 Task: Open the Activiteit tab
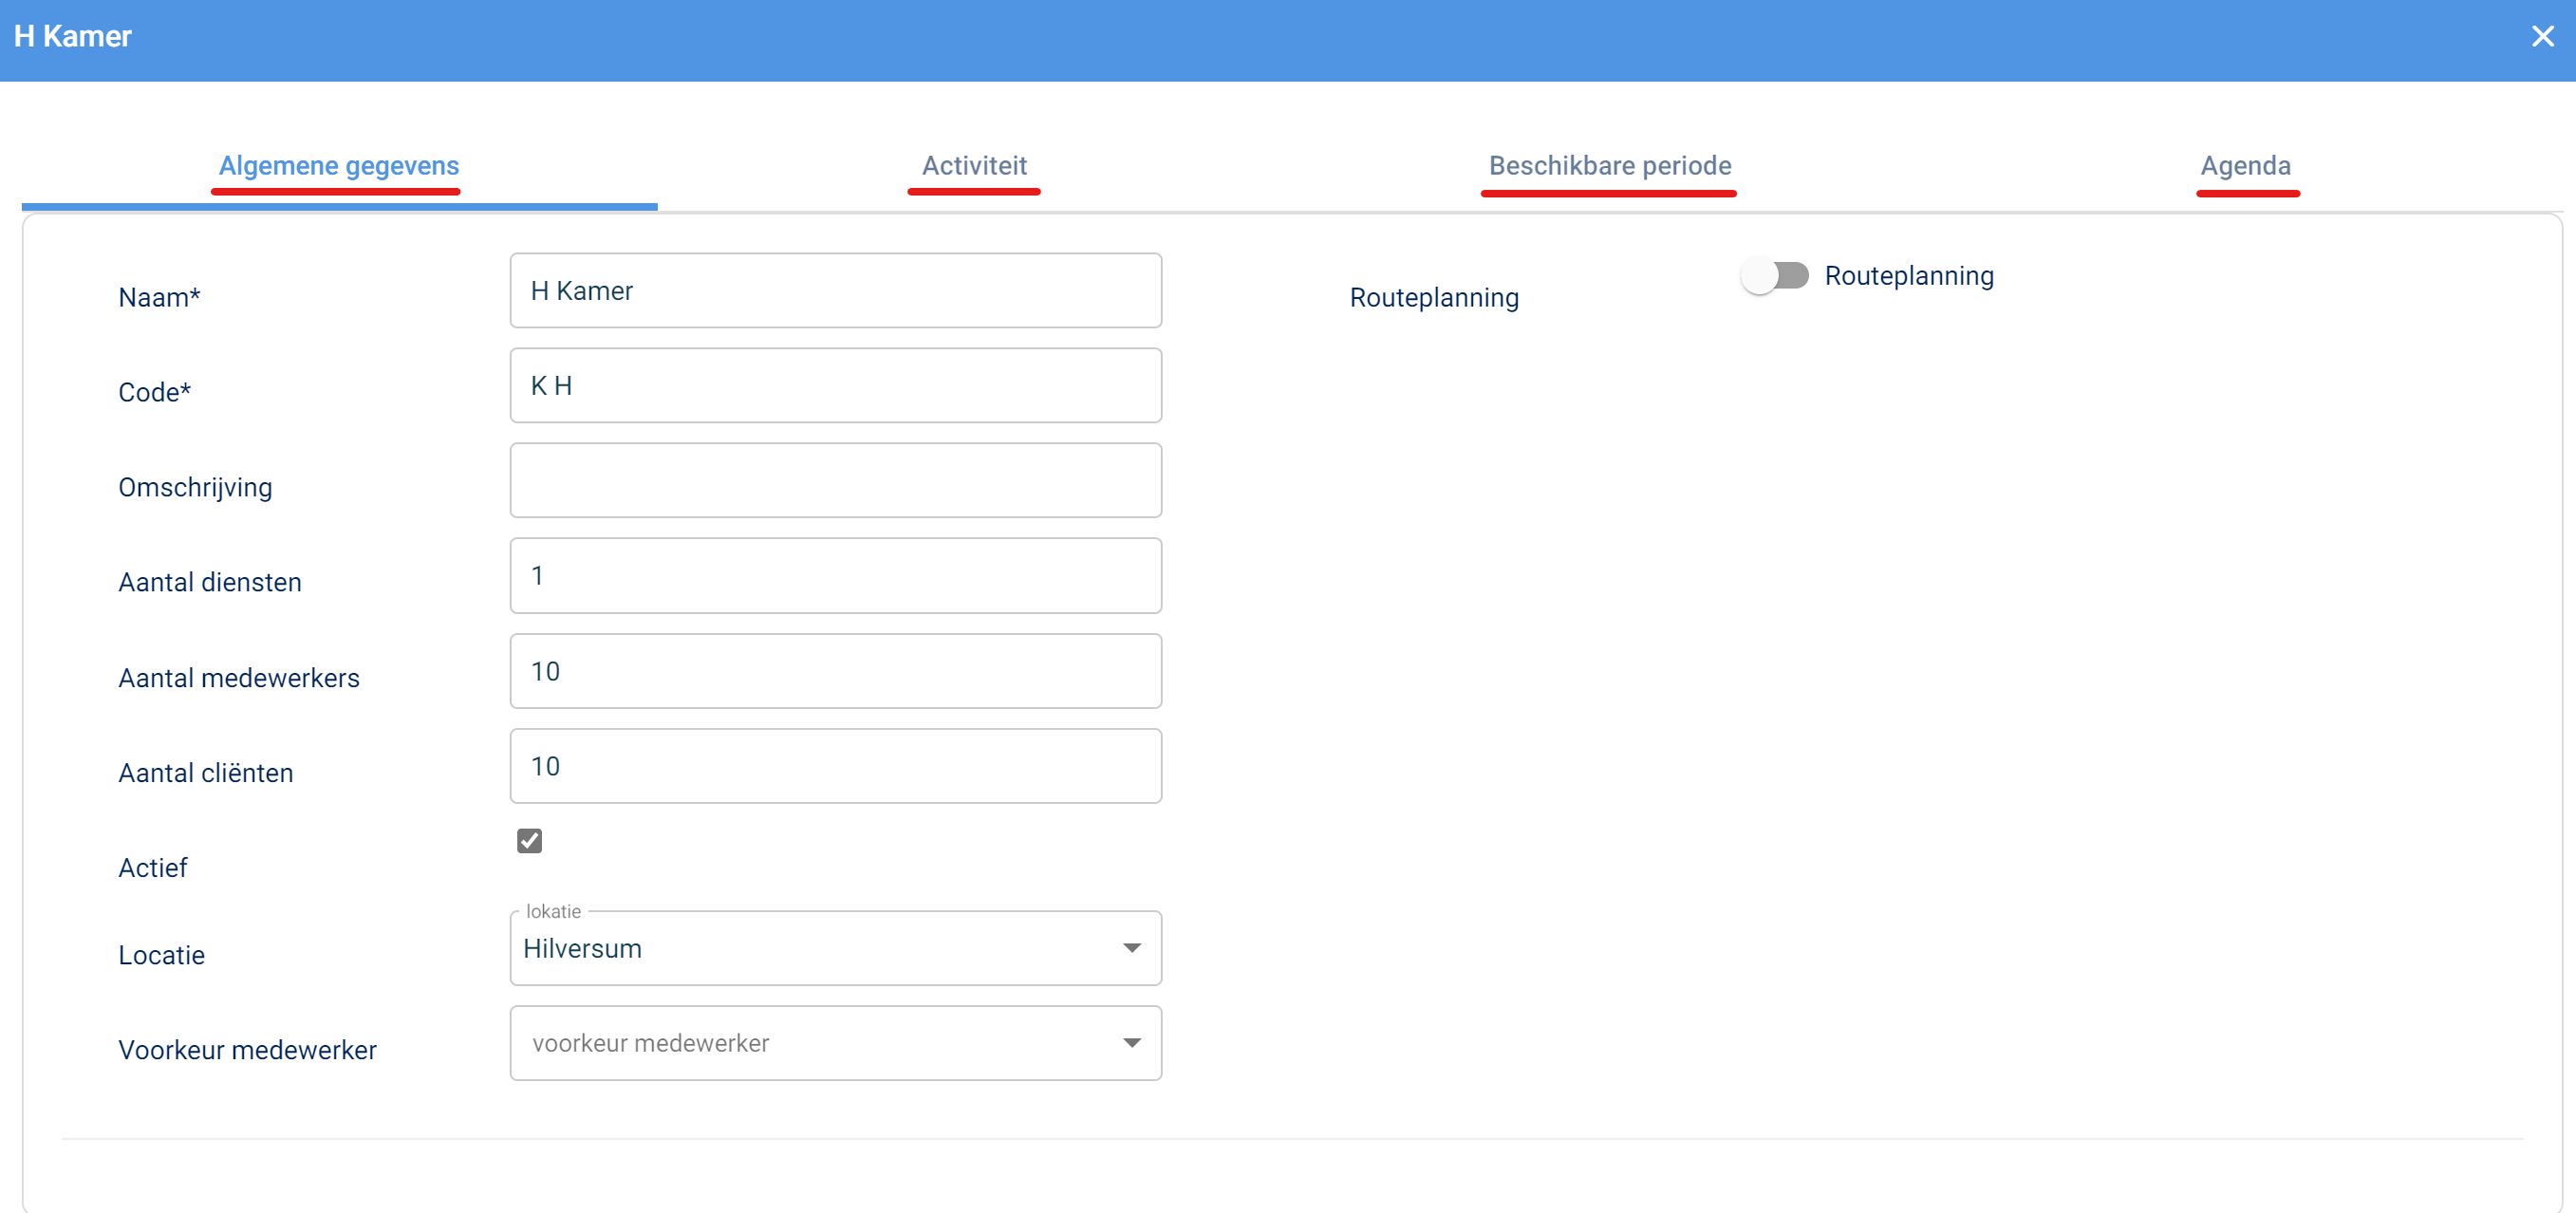974,166
